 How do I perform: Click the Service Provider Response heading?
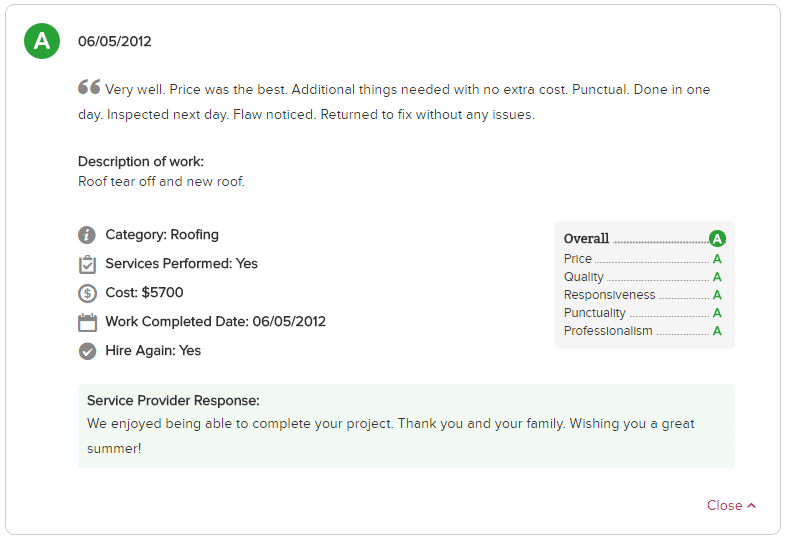pos(173,401)
